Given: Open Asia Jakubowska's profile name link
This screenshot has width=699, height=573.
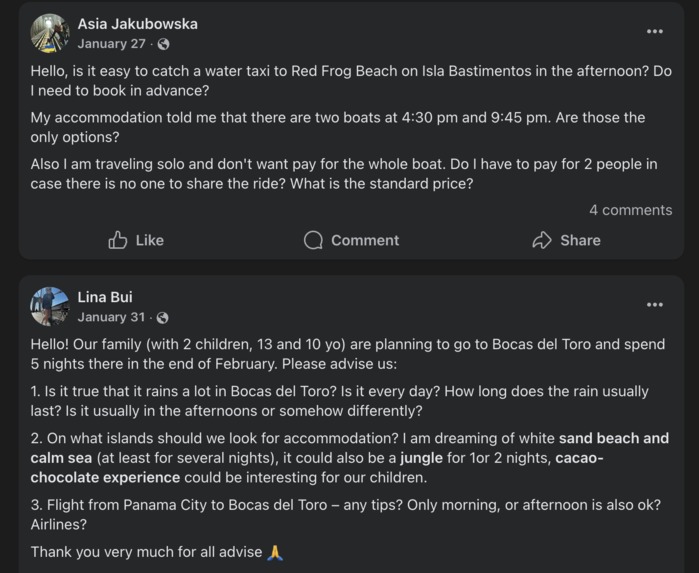Looking at the screenshot, I should tap(137, 23).
